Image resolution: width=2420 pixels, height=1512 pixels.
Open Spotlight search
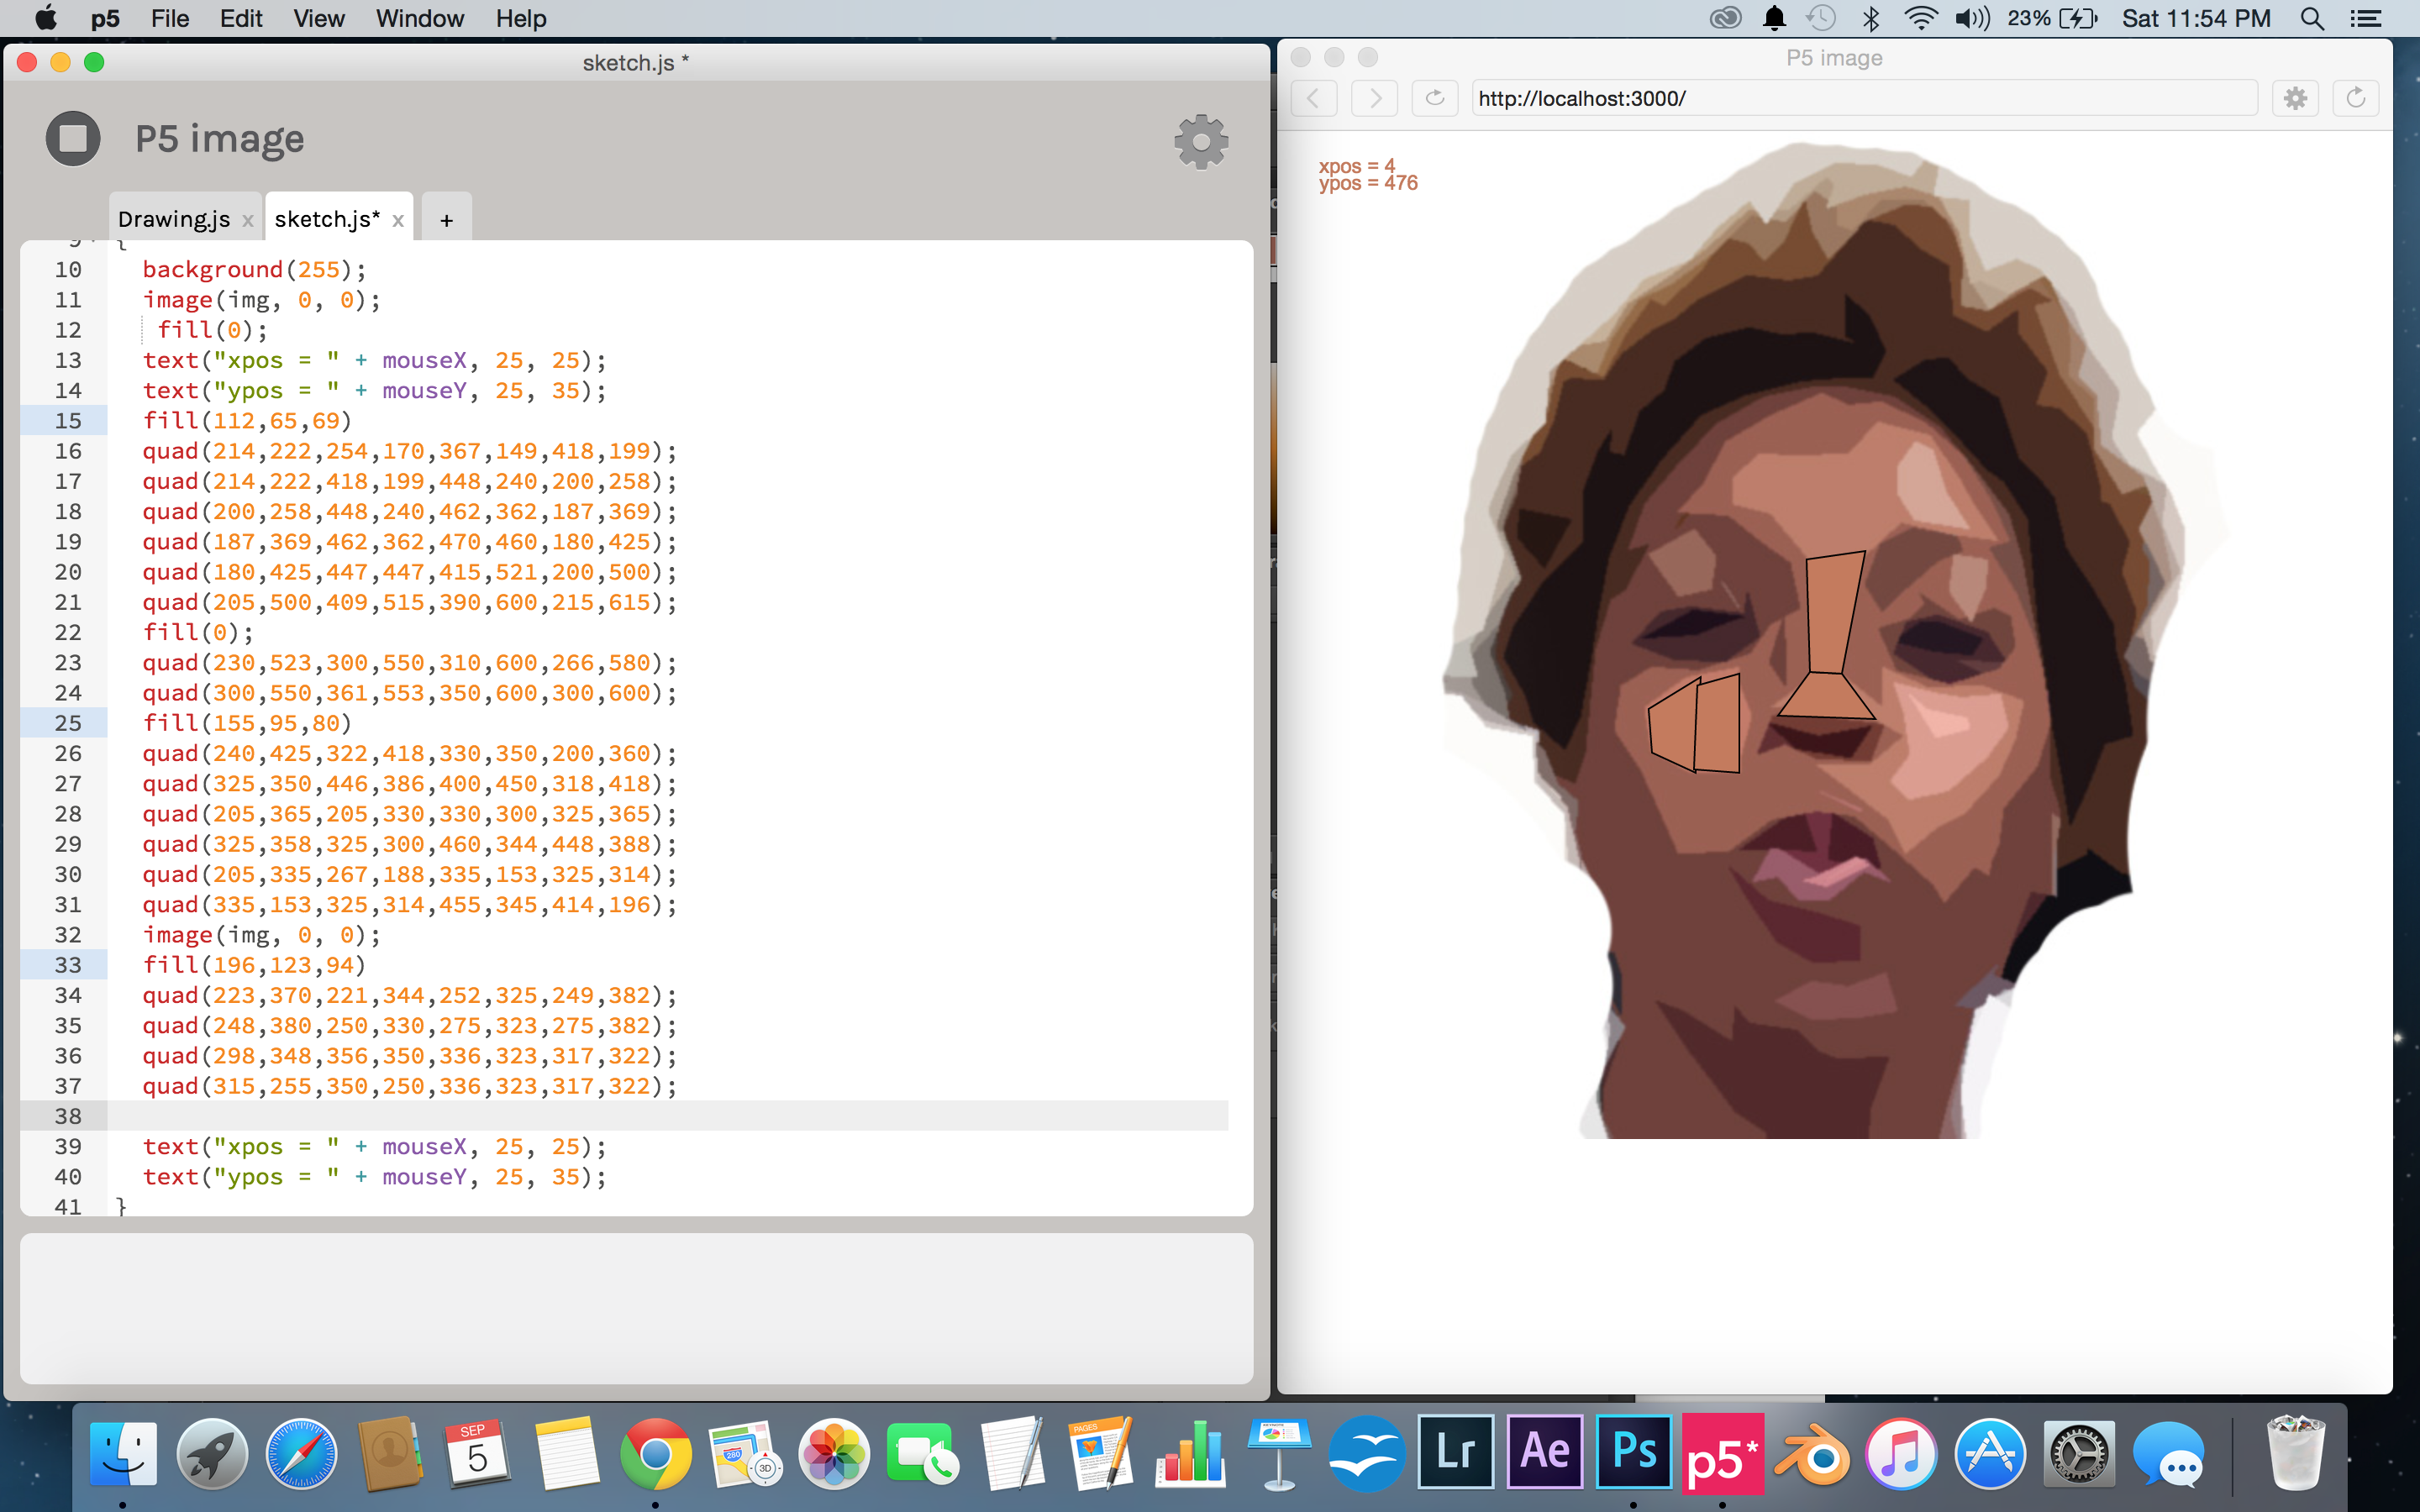click(x=2312, y=18)
